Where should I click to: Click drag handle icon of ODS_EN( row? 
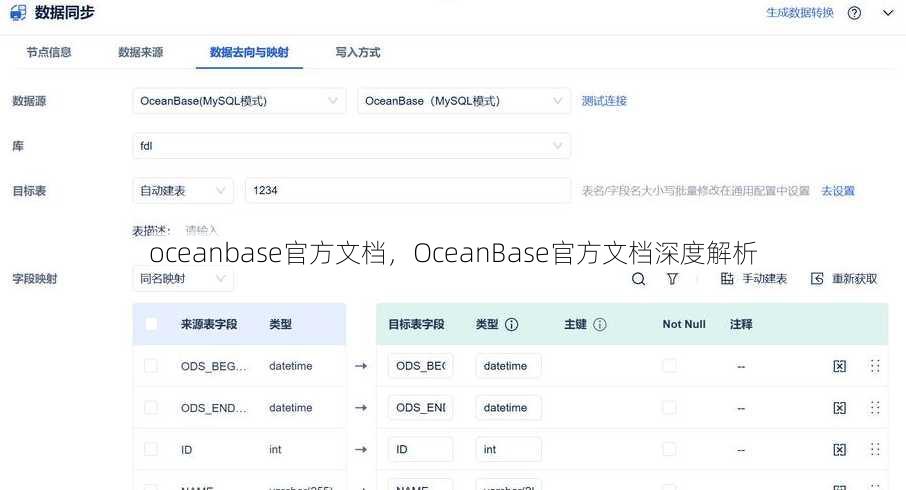click(875, 408)
